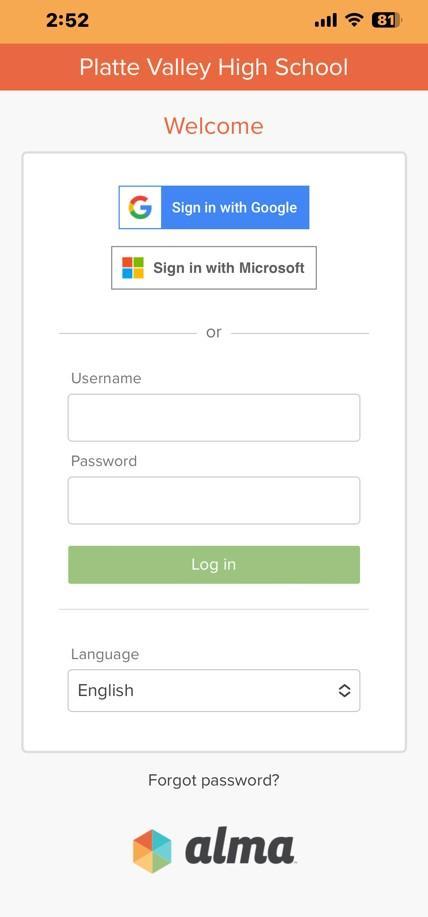428x917 pixels.
Task: Submit with the green Log in button
Action: pos(214,564)
